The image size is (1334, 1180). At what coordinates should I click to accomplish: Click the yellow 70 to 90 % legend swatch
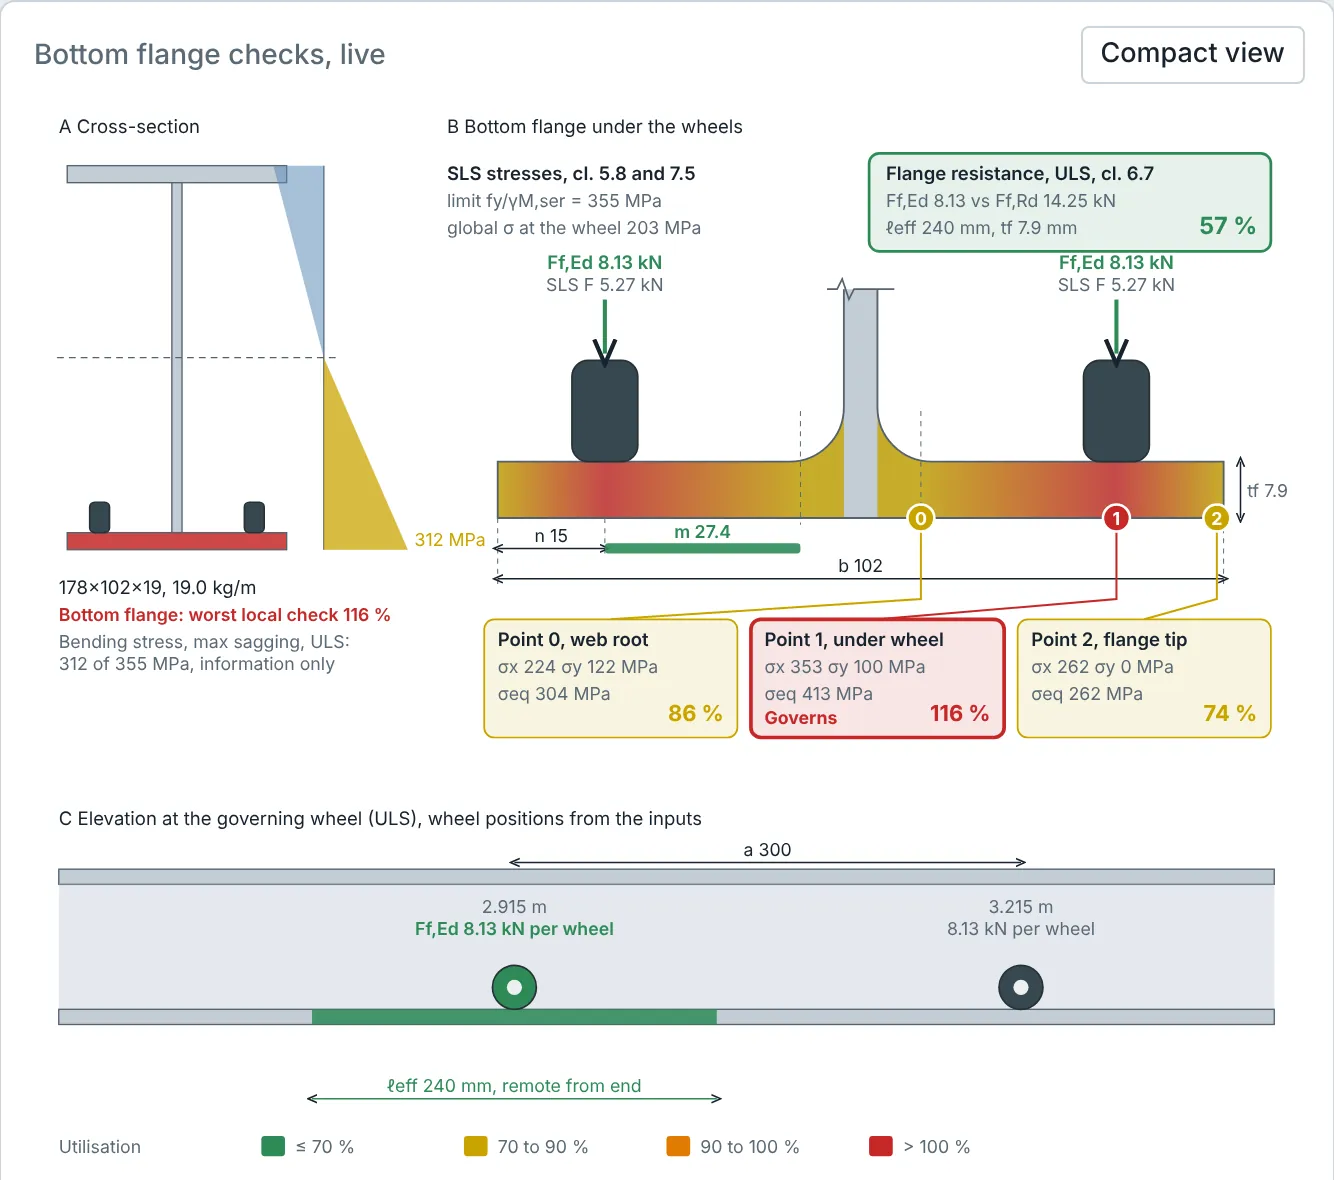click(x=475, y=1146)
